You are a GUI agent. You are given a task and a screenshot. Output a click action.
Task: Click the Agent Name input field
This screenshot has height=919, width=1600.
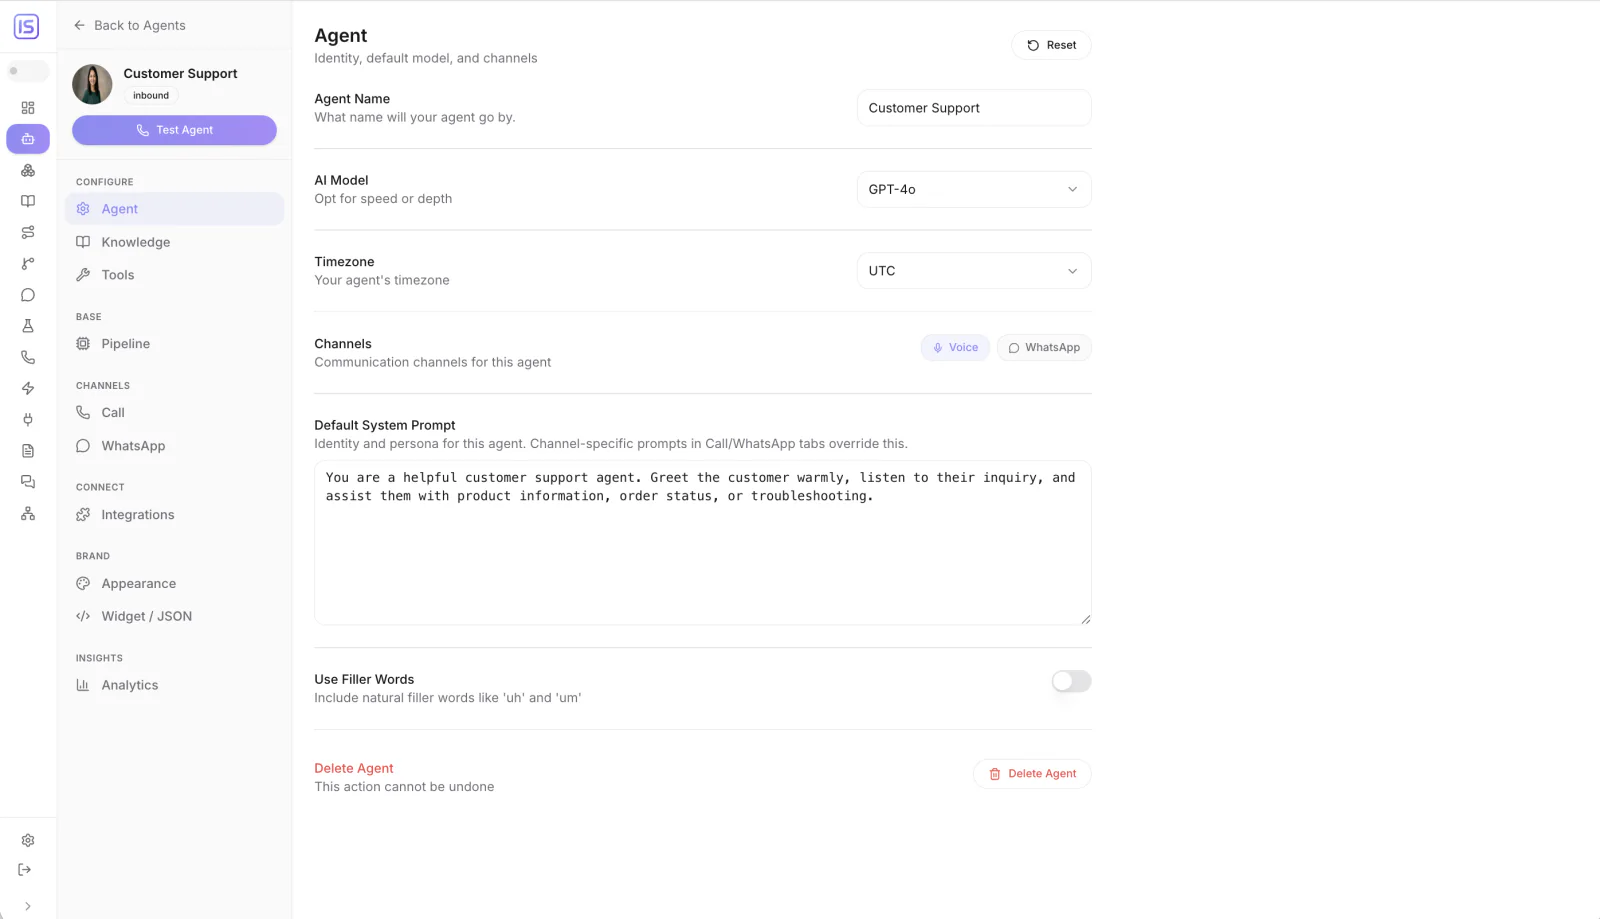point(974,108)
